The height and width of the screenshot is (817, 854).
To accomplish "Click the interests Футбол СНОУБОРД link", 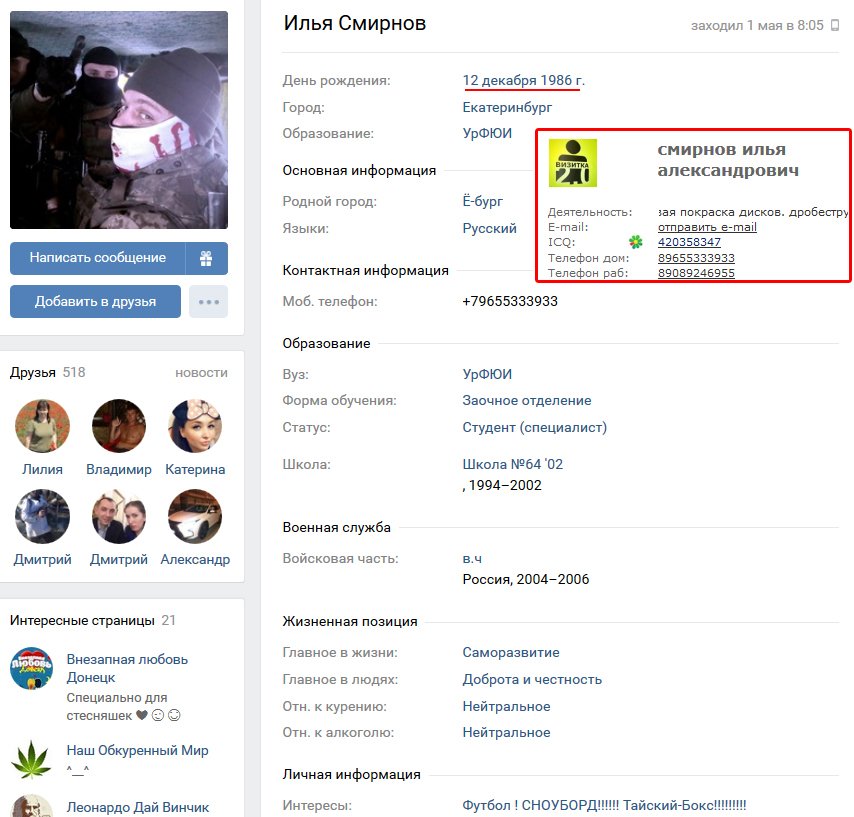I will click(604, 806).
